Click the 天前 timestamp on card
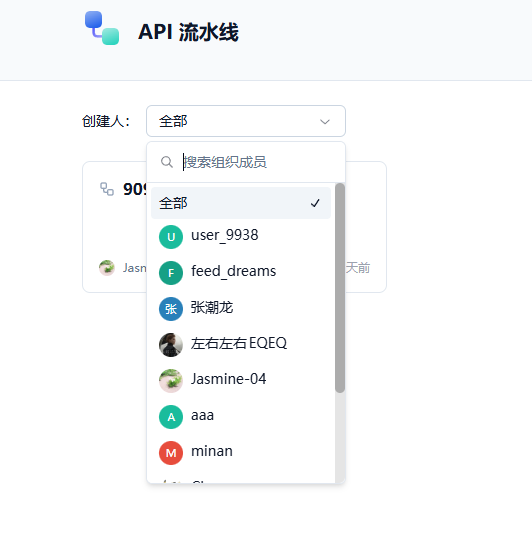The image size is (532, 550). pyautogui.click(x=358, y=268)
